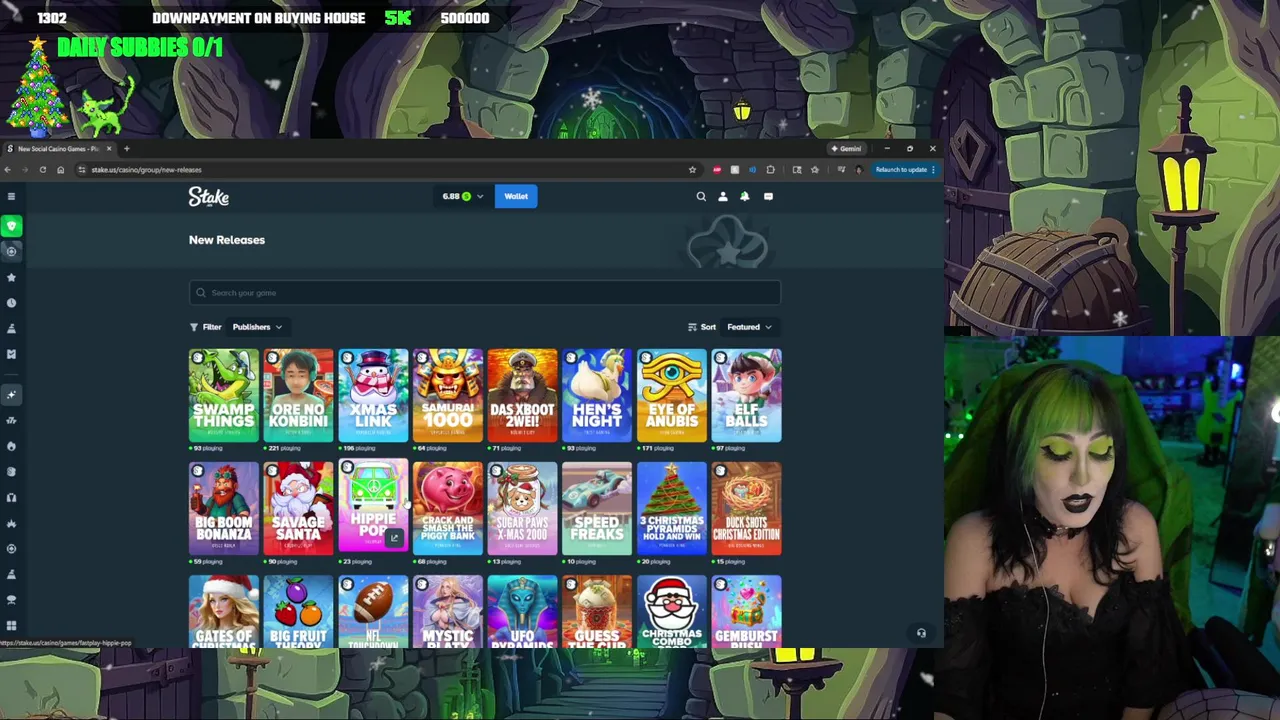Select the New Releases sparkle sidebar icon
Viewport: 1280px width, 720px height.
click(x=11, y=395)
